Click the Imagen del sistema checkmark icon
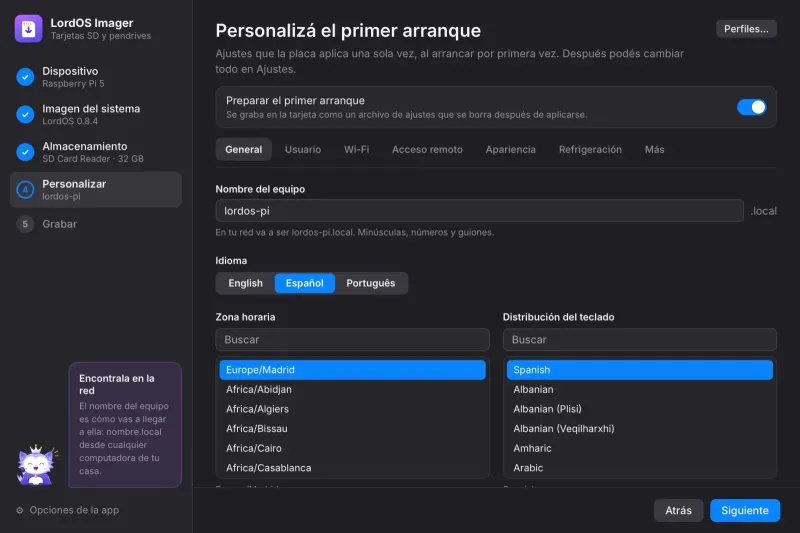The width and height of the screenshot is (800, 533). point(25,115)
